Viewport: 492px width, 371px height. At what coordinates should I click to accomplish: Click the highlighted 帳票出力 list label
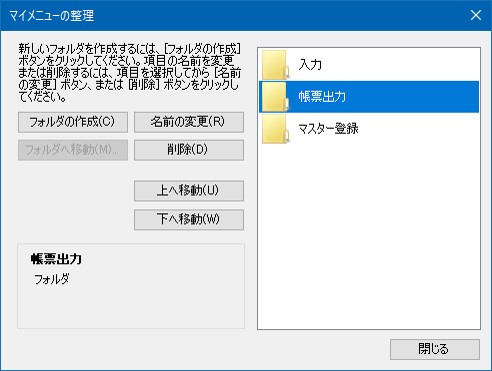[322, 97]
